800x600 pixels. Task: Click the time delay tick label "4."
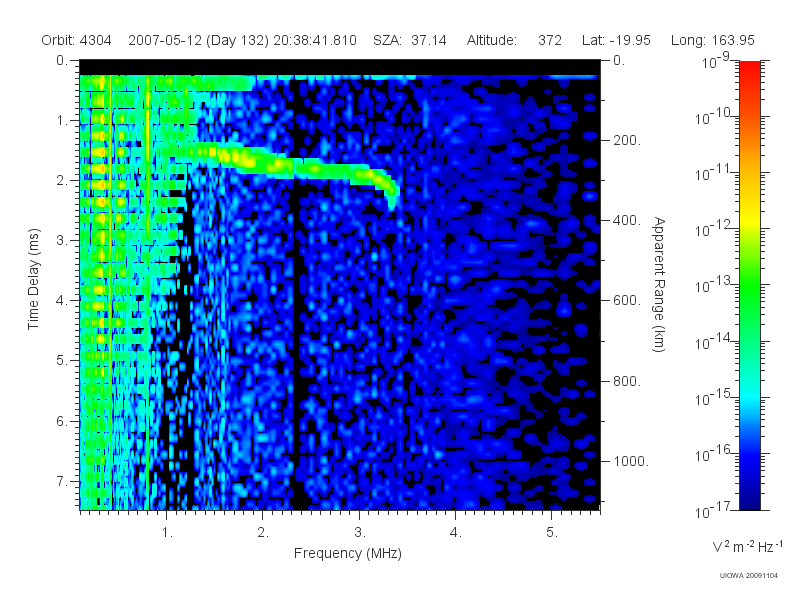point(62,301)
